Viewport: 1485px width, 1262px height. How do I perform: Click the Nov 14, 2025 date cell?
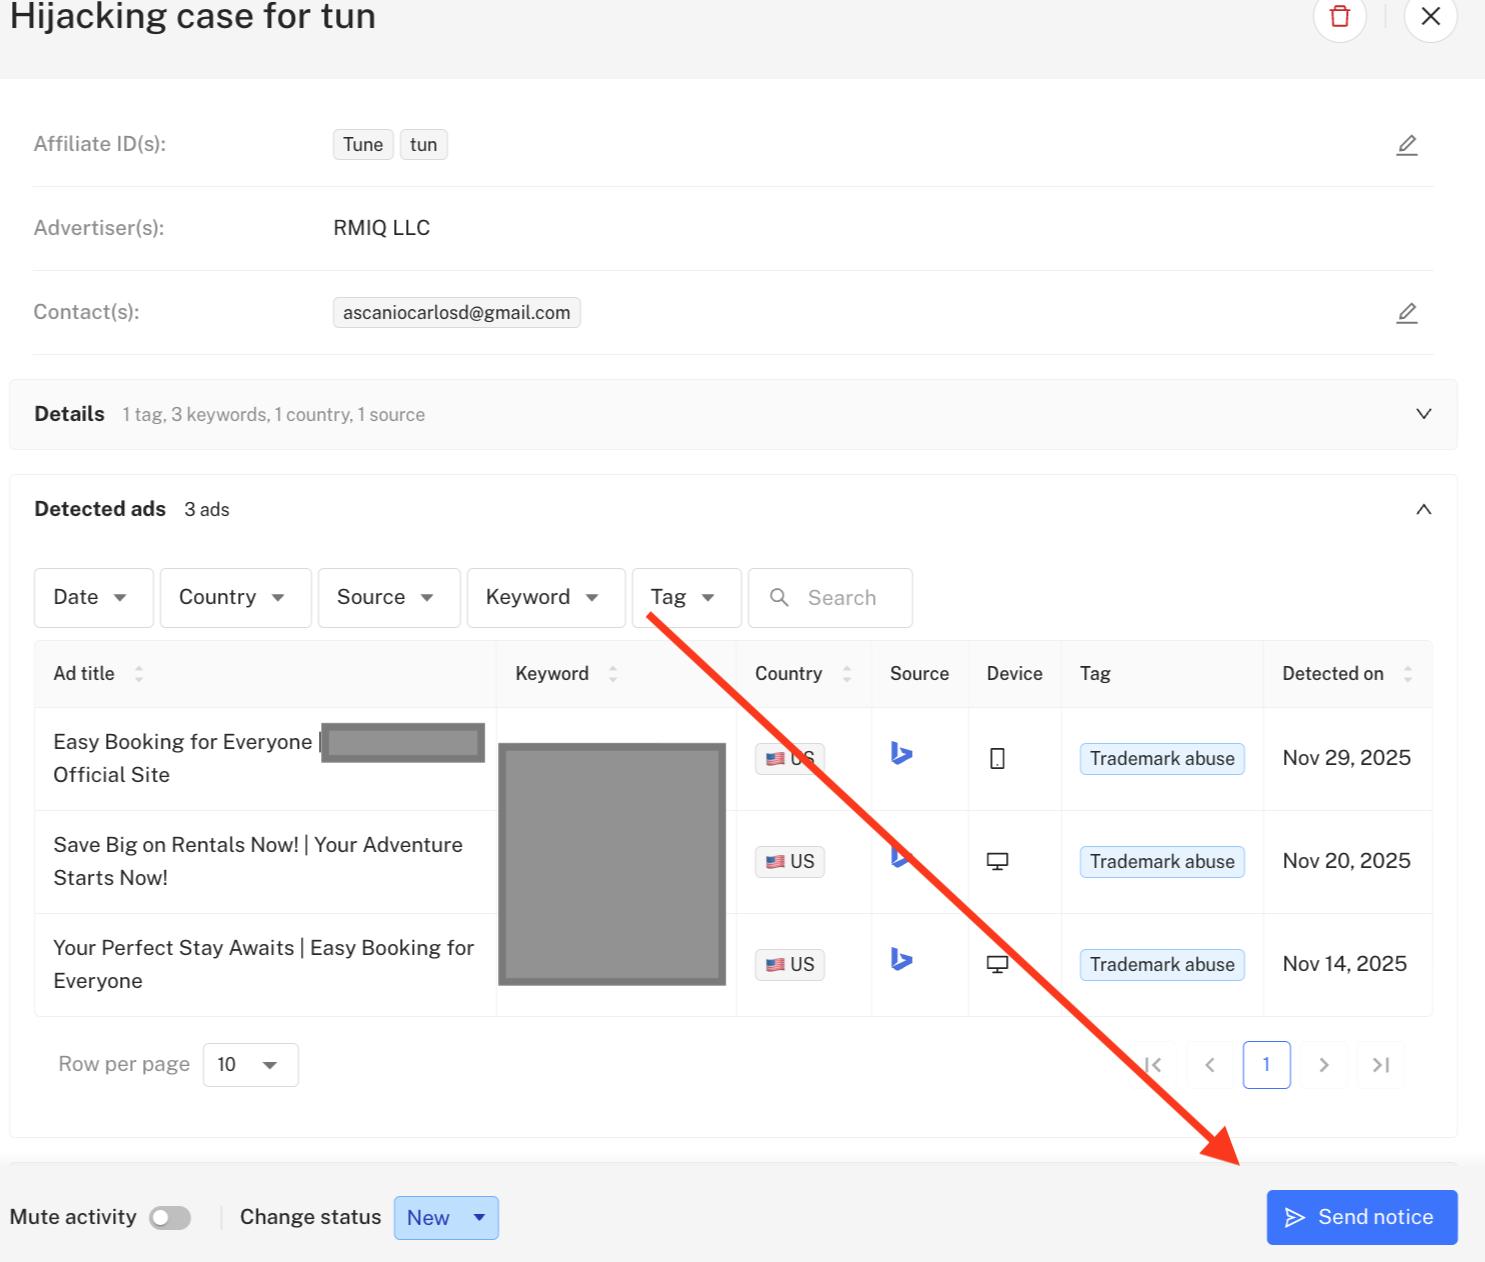[x=1345, y=964]
